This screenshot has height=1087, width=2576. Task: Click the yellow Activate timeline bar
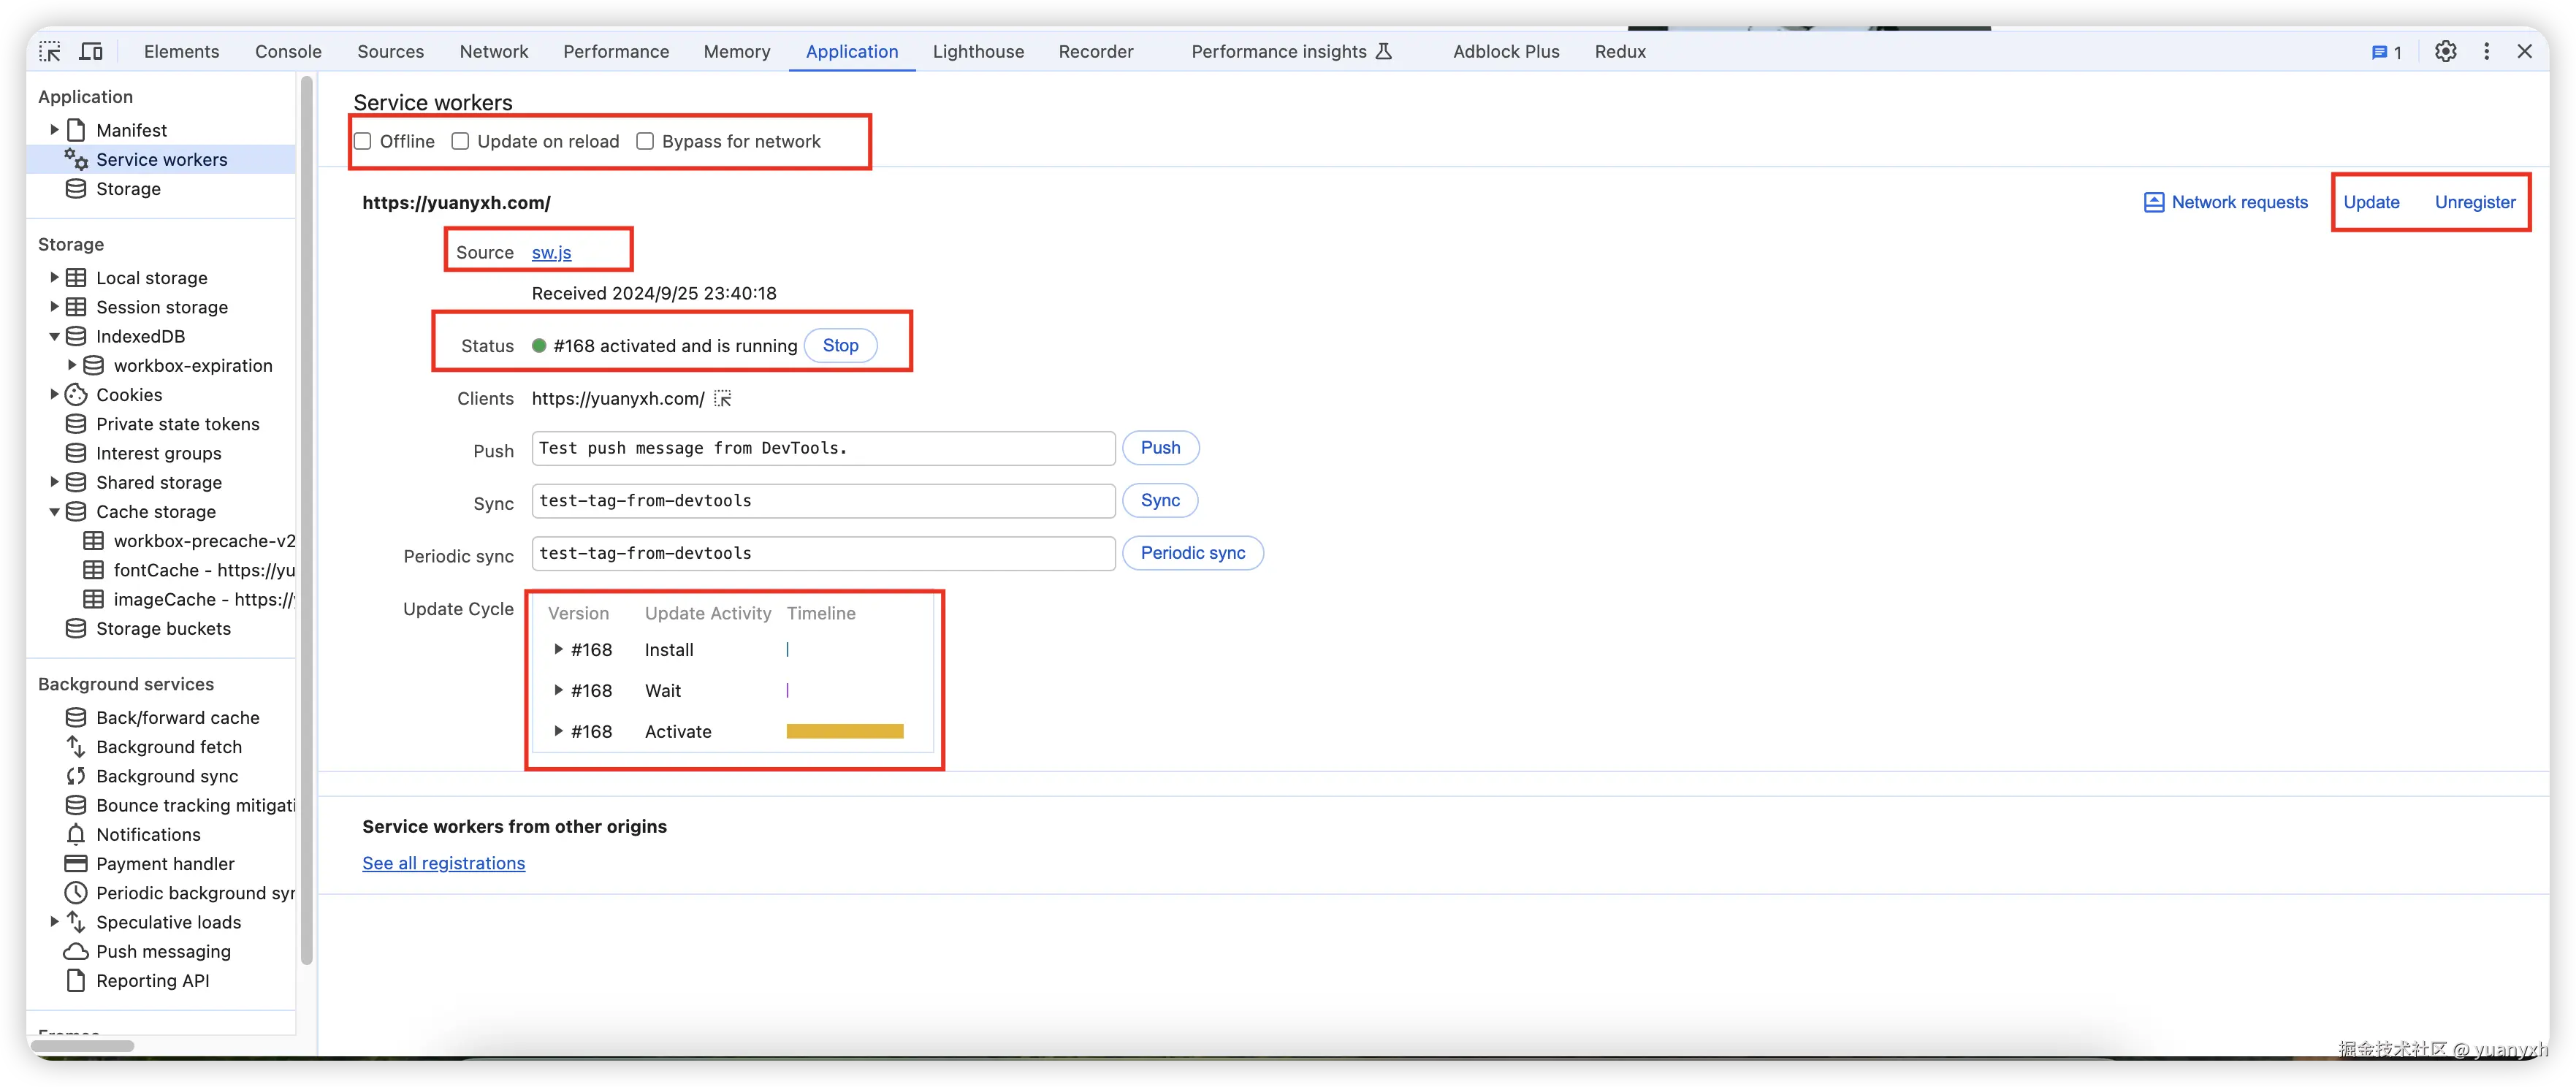(x=844, y=731)
